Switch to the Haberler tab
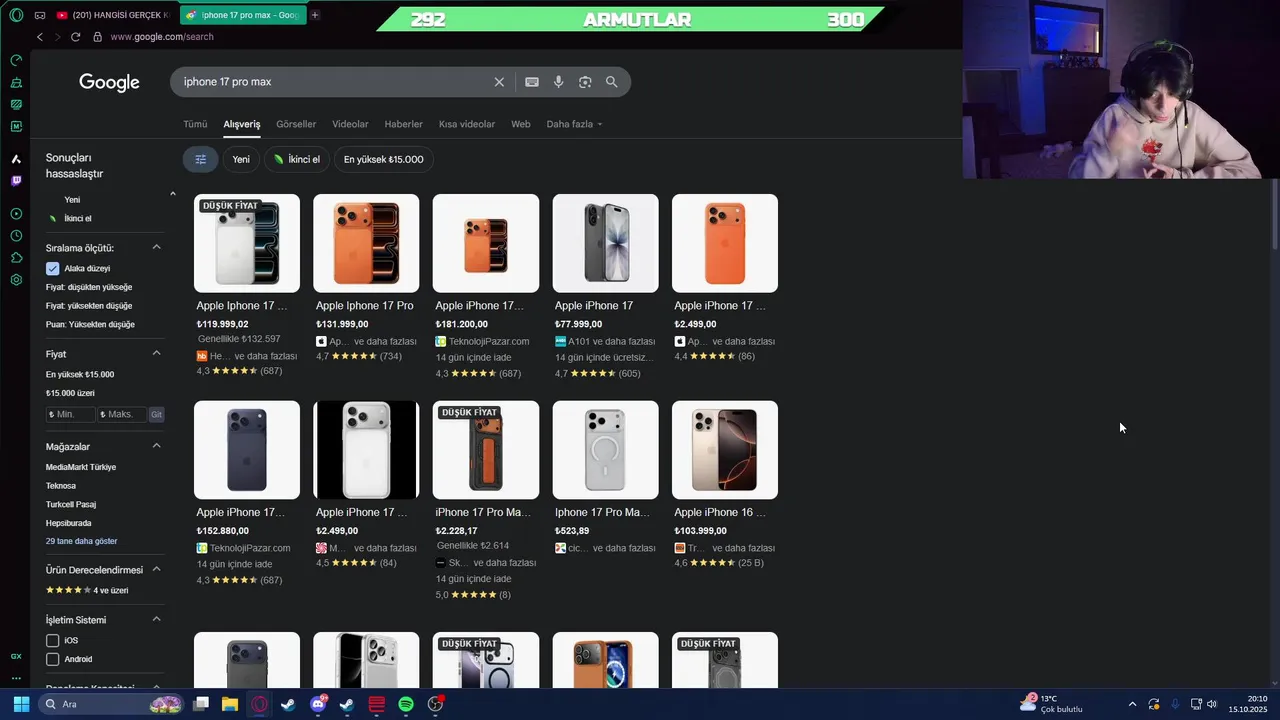1280x720 pixels. pyautogui.click(x=404, y=124)
